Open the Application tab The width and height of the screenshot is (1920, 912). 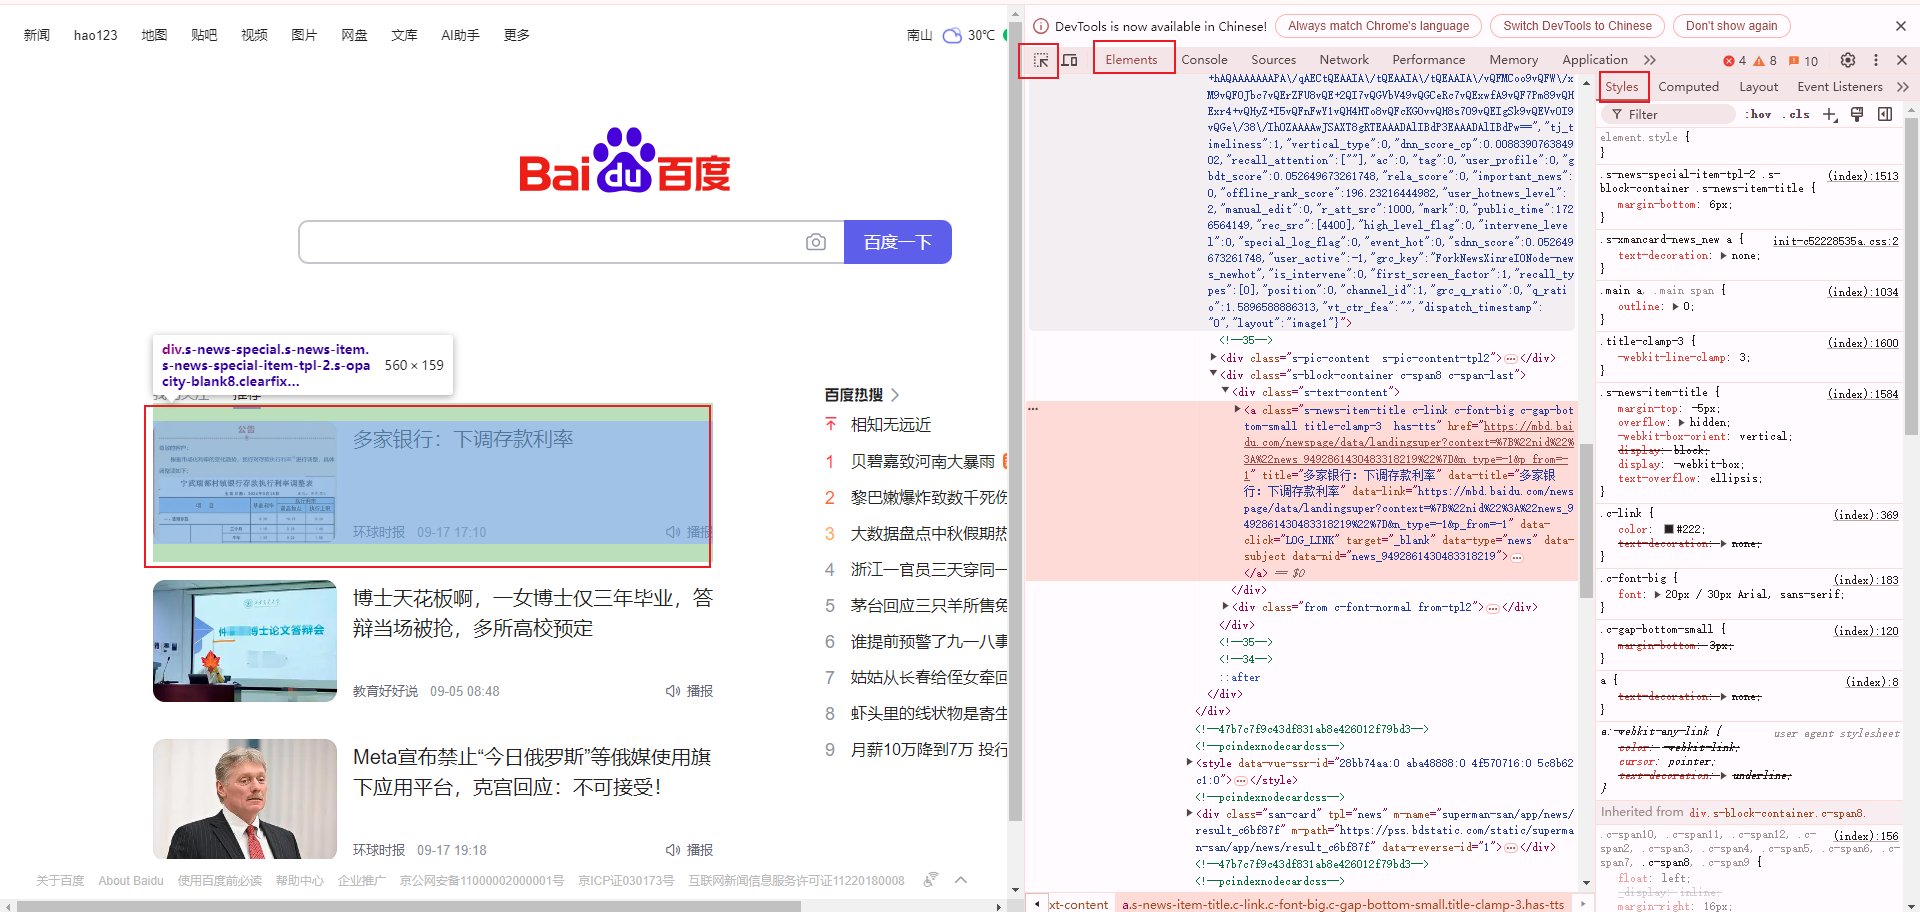[x=1595, y=60]
